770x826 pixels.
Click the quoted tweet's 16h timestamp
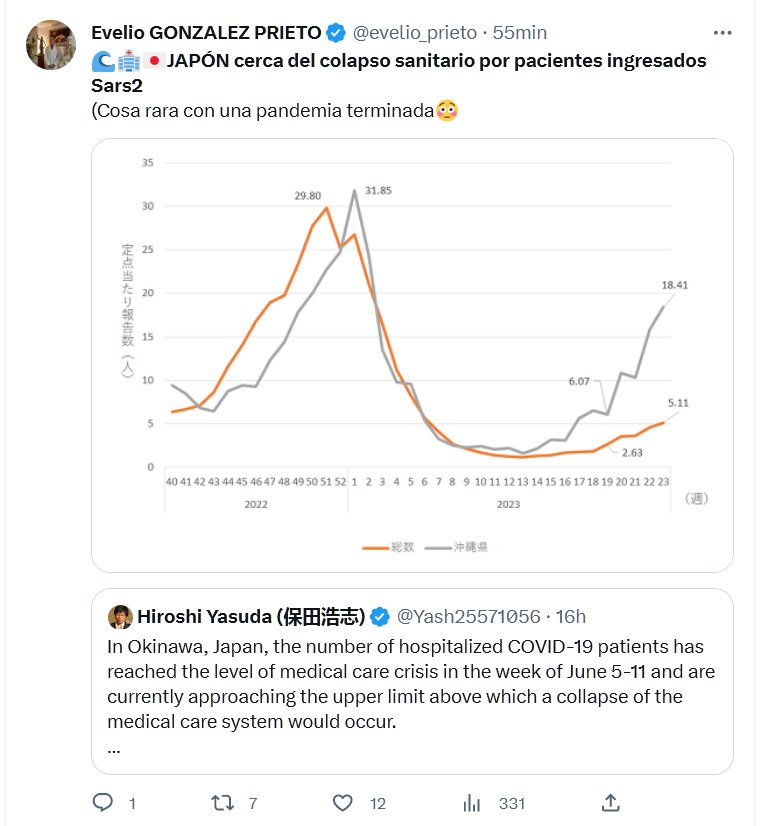coord(571,615)
